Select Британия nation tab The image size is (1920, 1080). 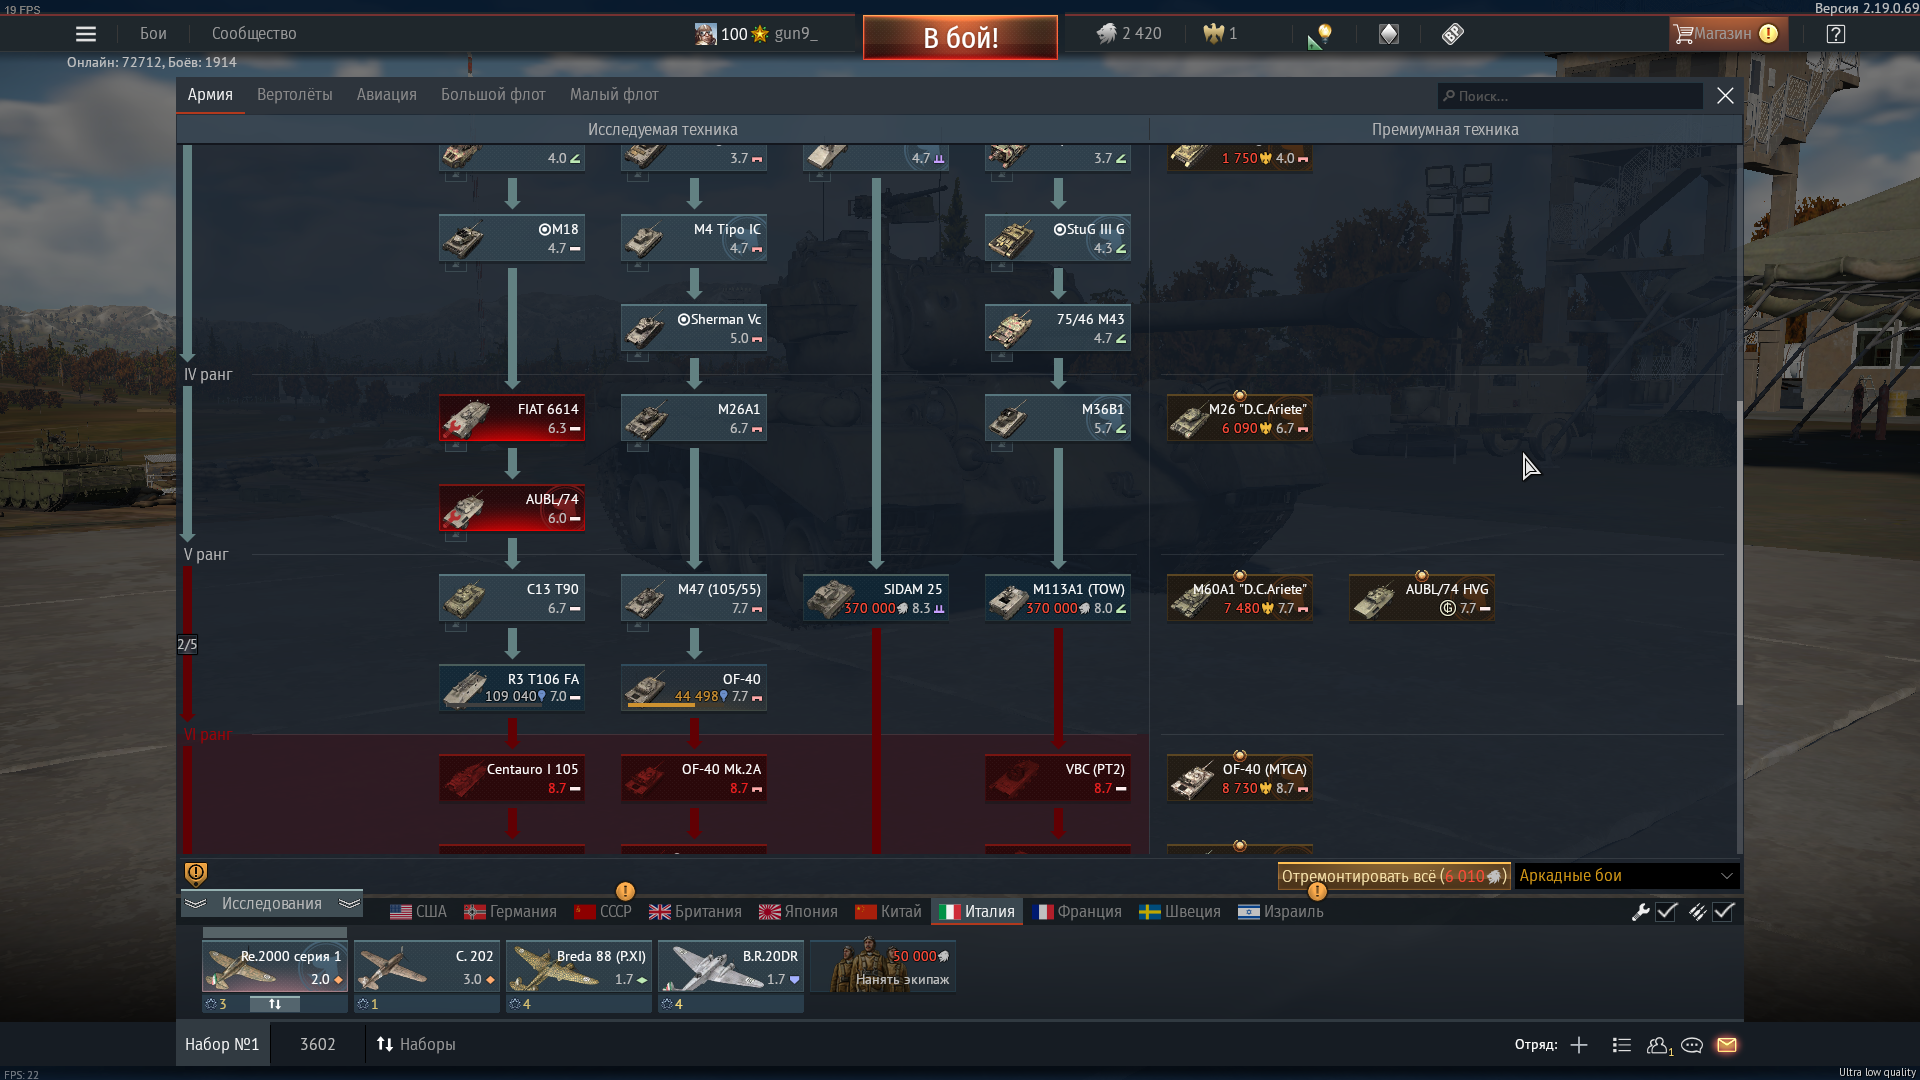click(695, 912)
